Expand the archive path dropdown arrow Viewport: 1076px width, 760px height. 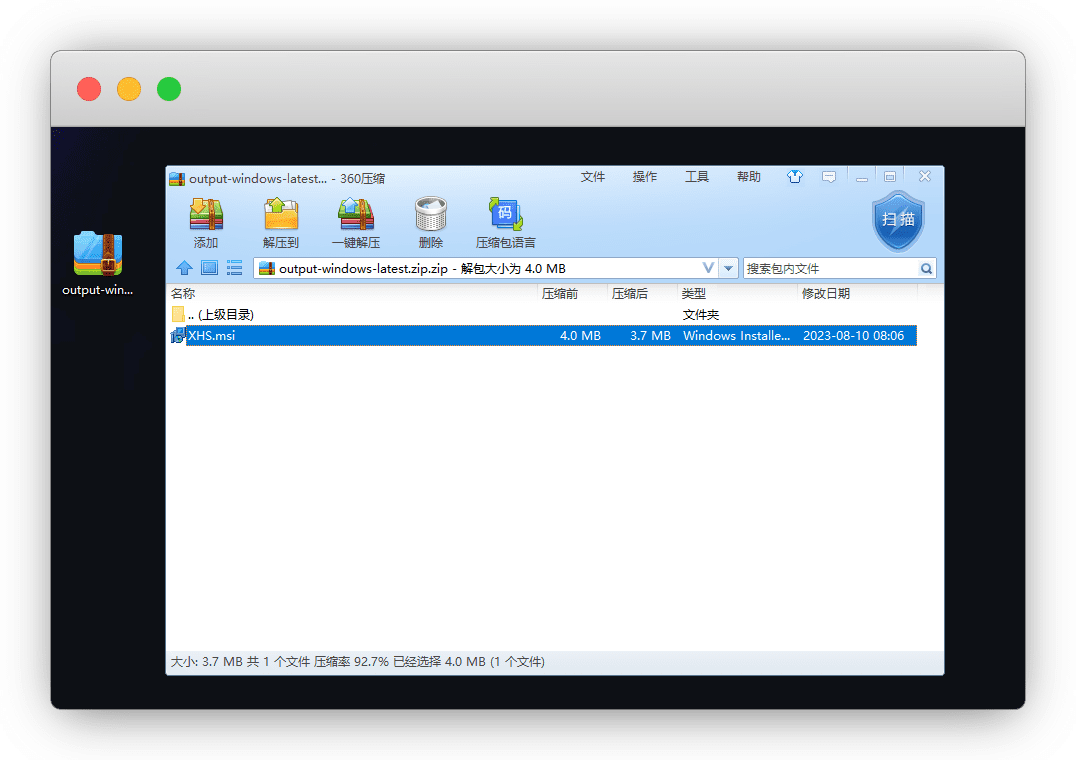click(729, 268)
